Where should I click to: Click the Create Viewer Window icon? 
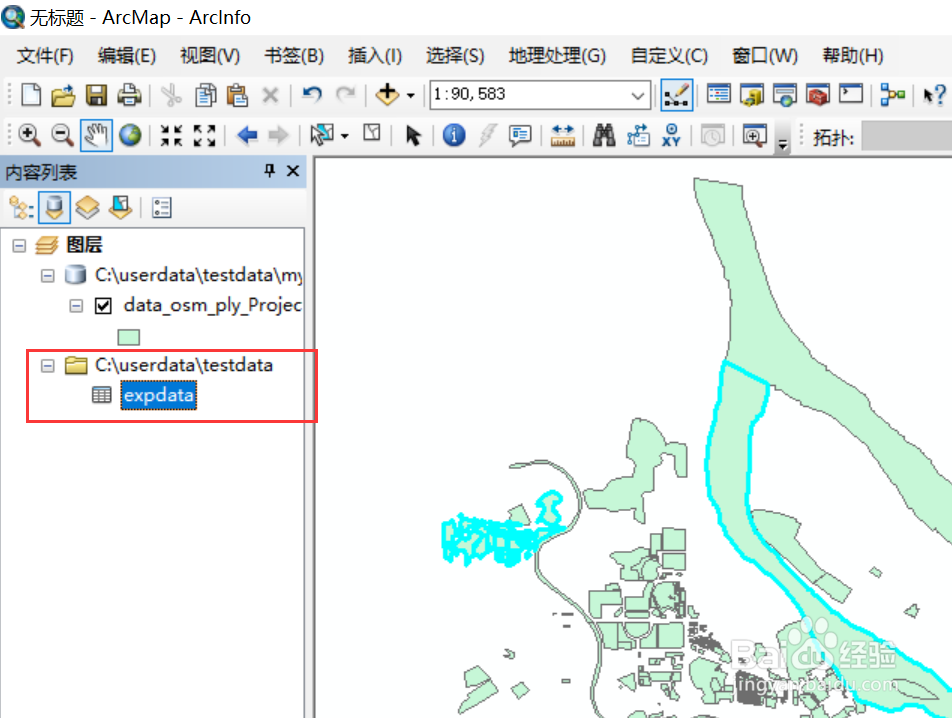[754, 135]
